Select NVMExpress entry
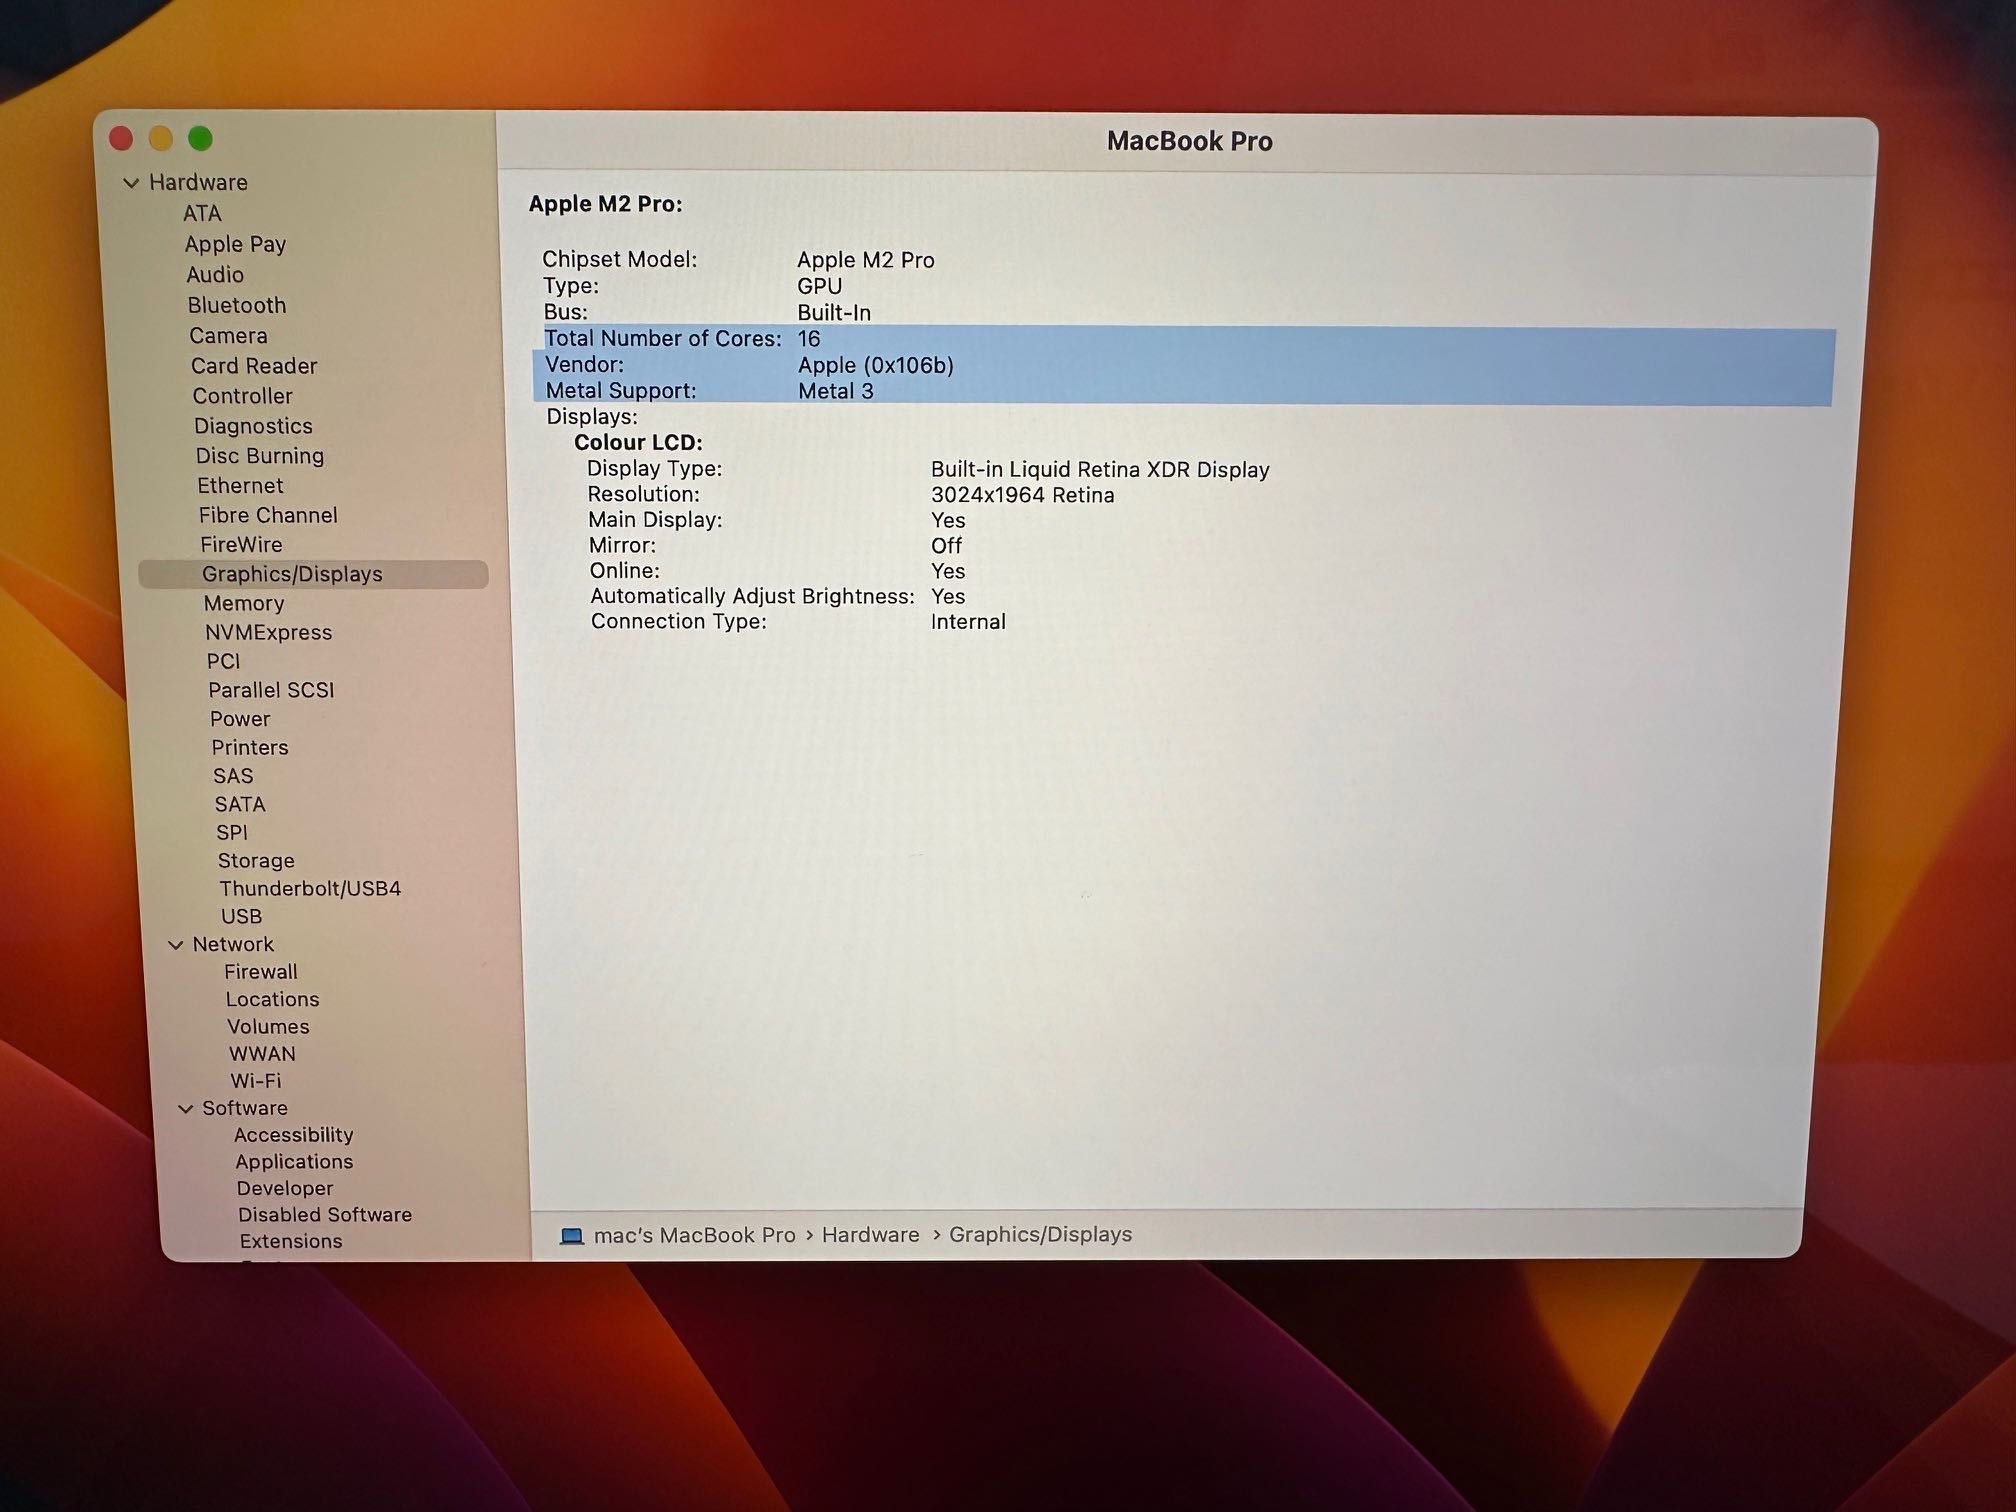The height and width of the screenshot is (1512, 2016). (268, 632)
